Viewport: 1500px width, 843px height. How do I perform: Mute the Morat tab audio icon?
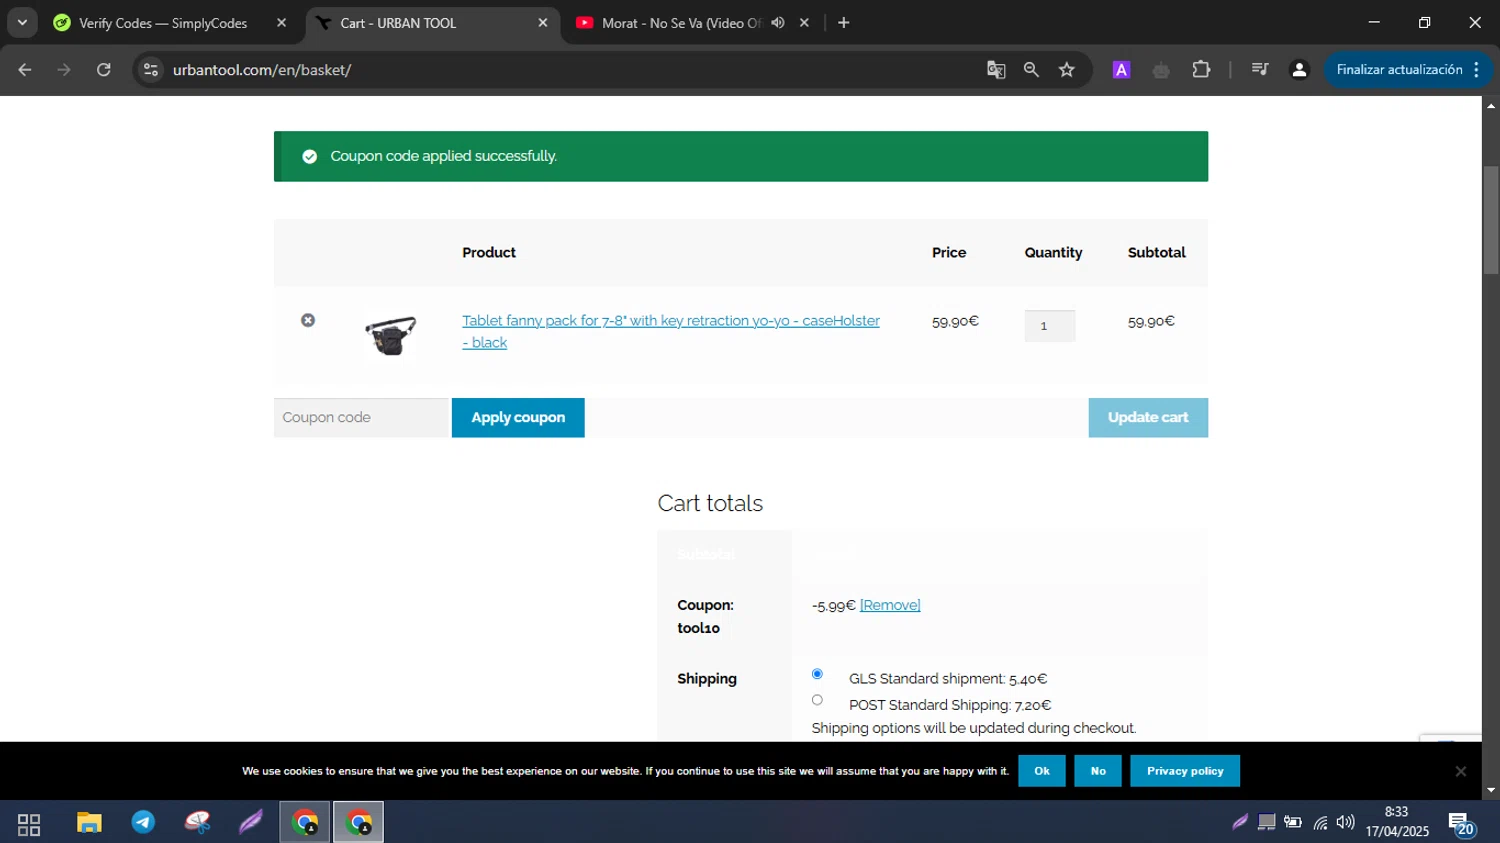click(778, 23)
